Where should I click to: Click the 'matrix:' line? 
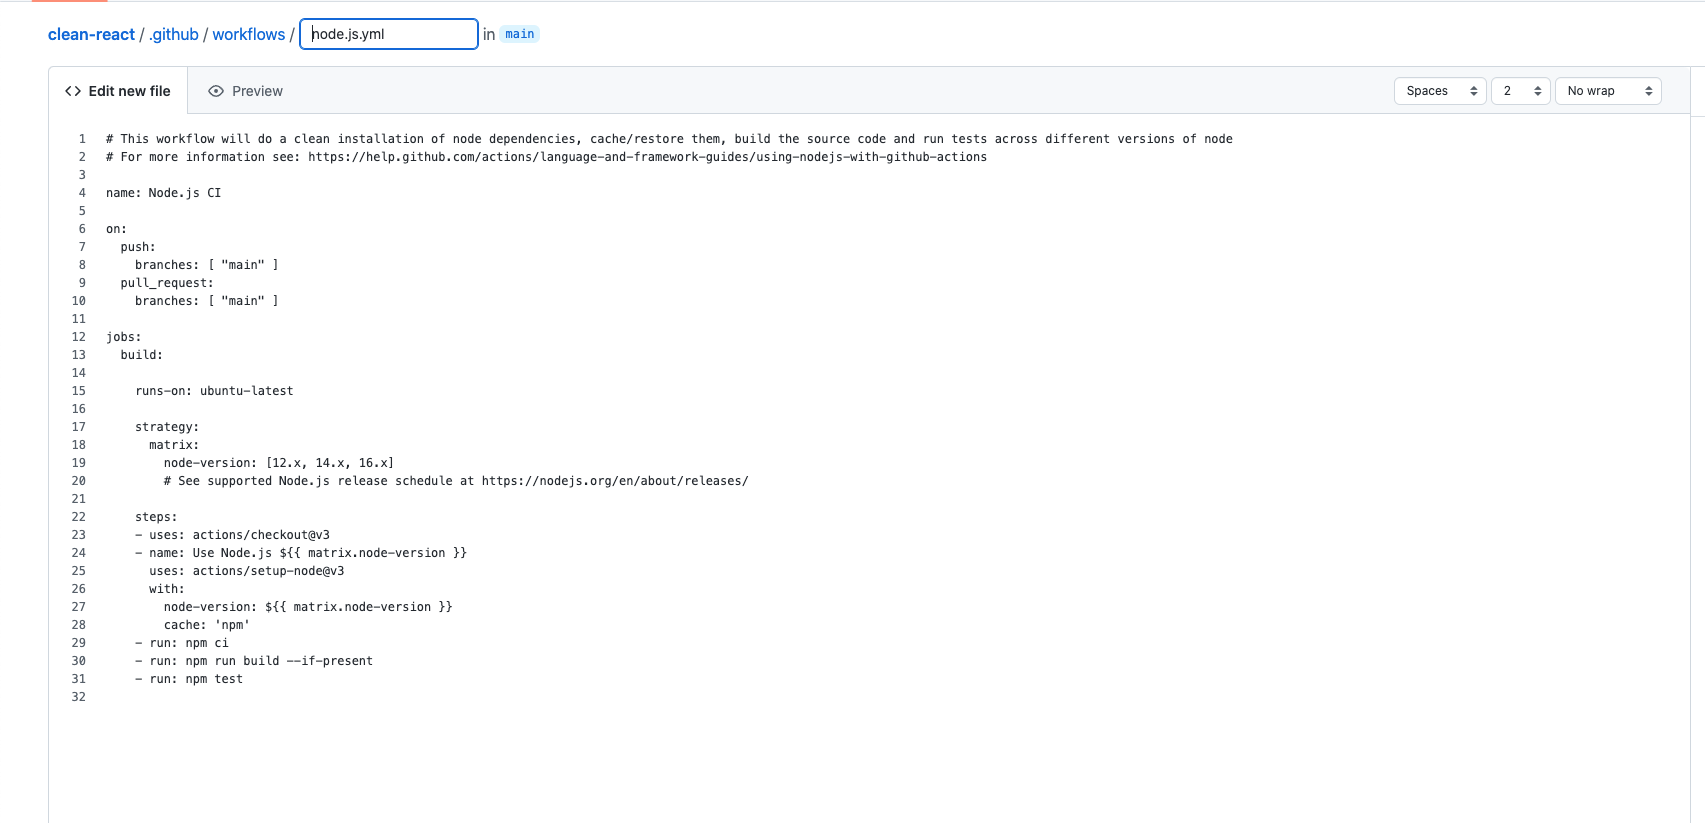(174, 445)
